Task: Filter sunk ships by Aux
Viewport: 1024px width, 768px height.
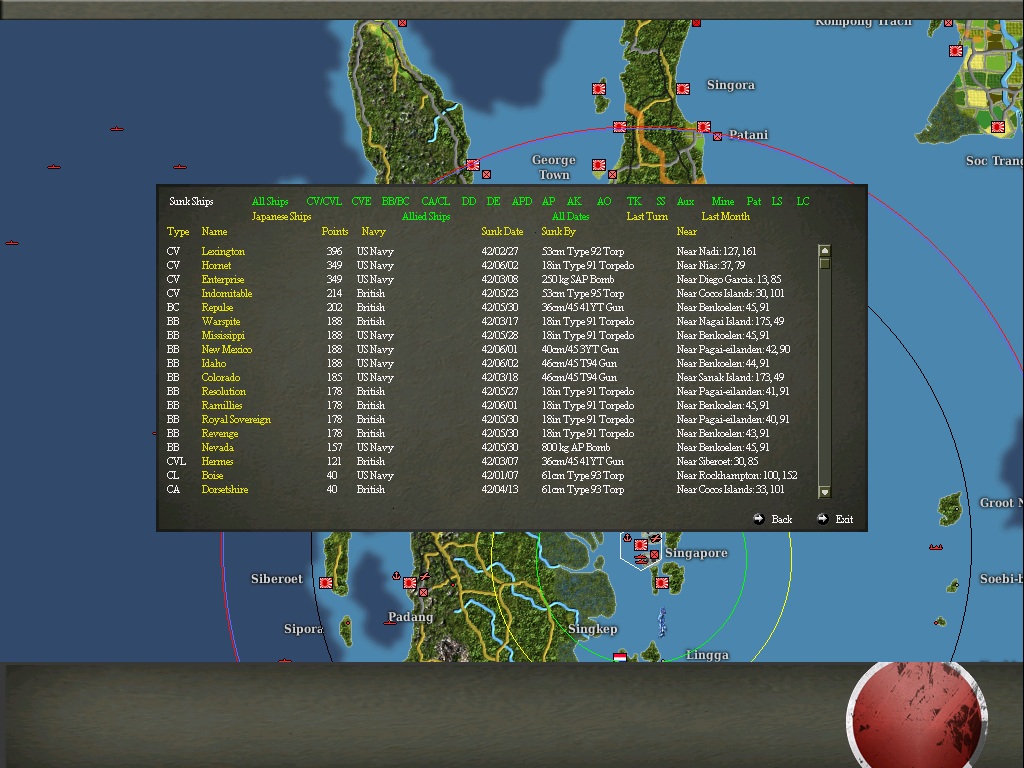Action: pyautogui.click(x=685, y=201)
